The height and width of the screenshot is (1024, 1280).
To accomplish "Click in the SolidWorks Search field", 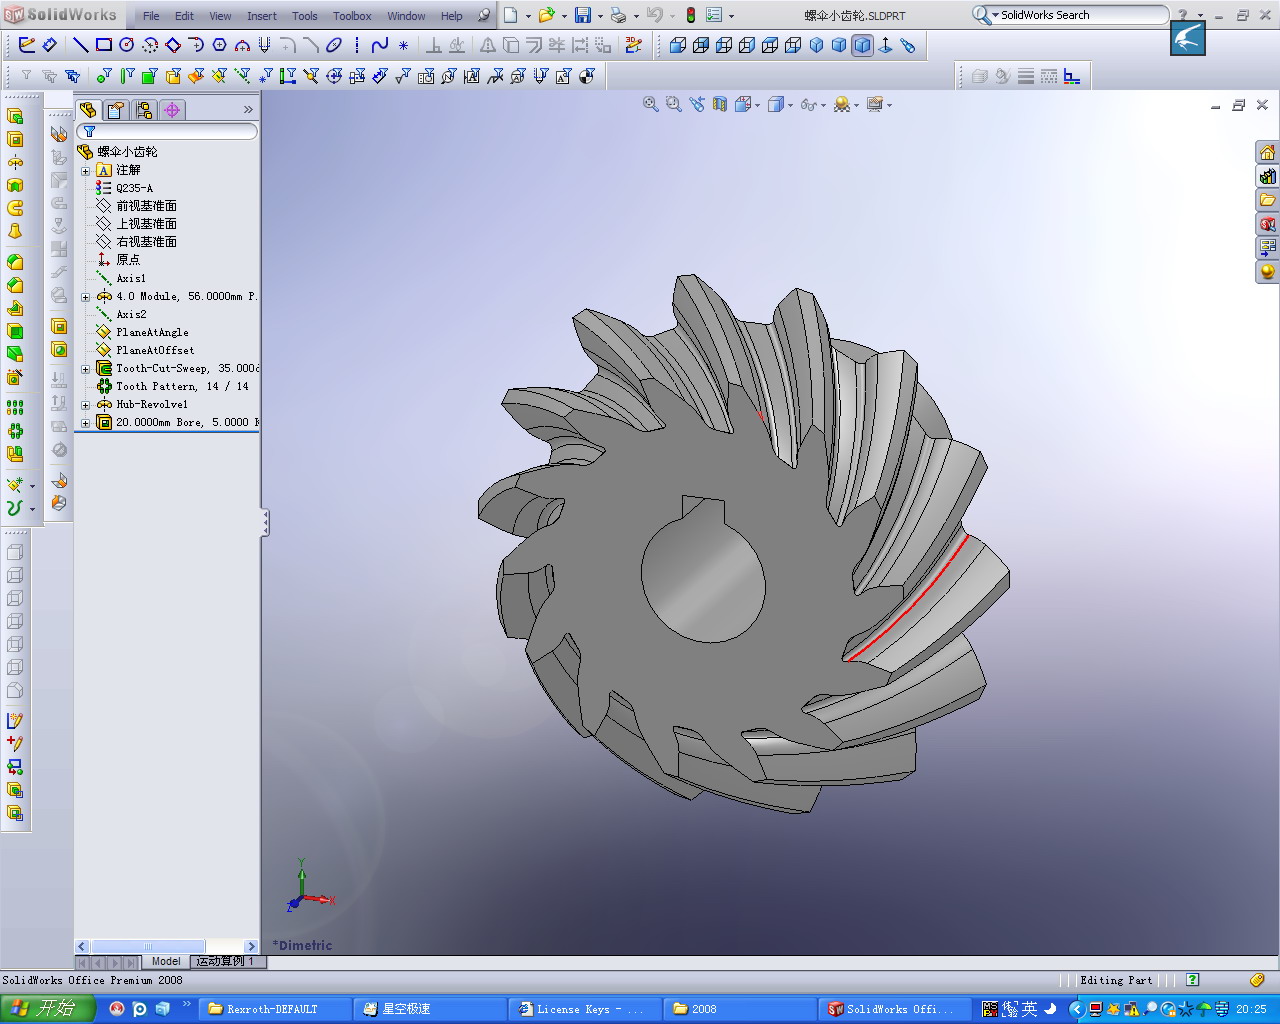I will [x=1070, y=15].
